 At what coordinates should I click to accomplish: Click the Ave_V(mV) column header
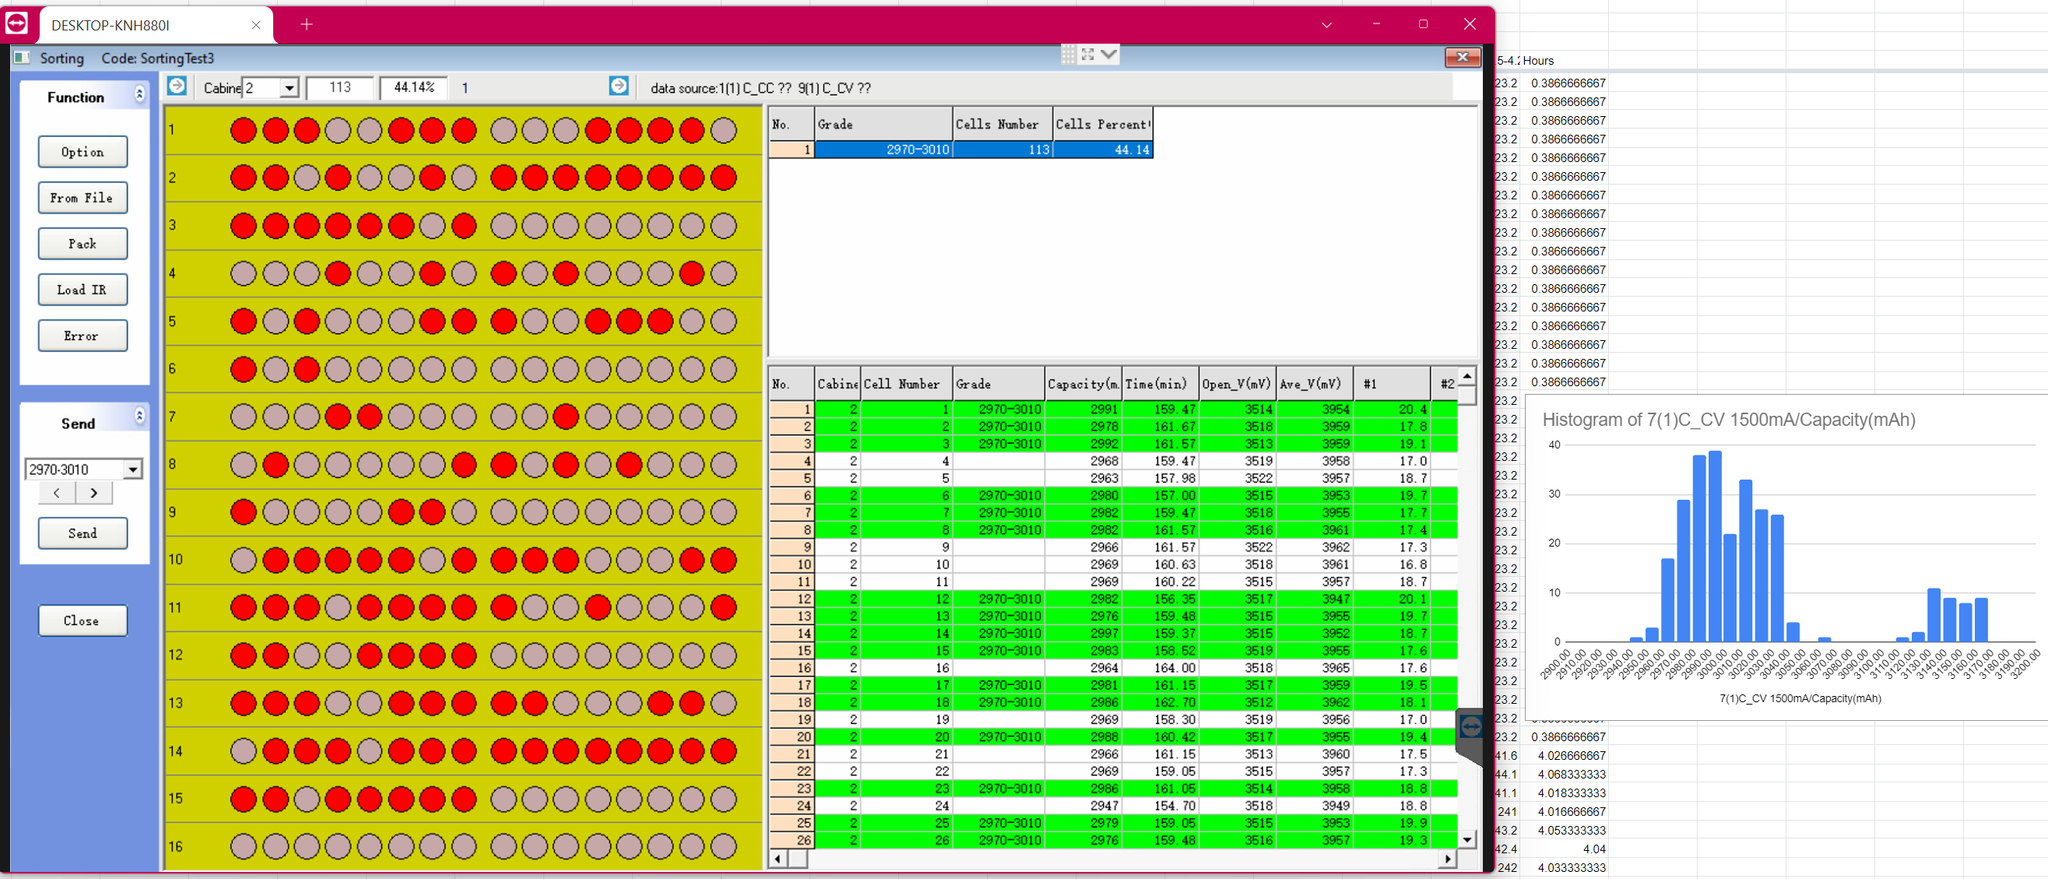(x=1315, y=384)
